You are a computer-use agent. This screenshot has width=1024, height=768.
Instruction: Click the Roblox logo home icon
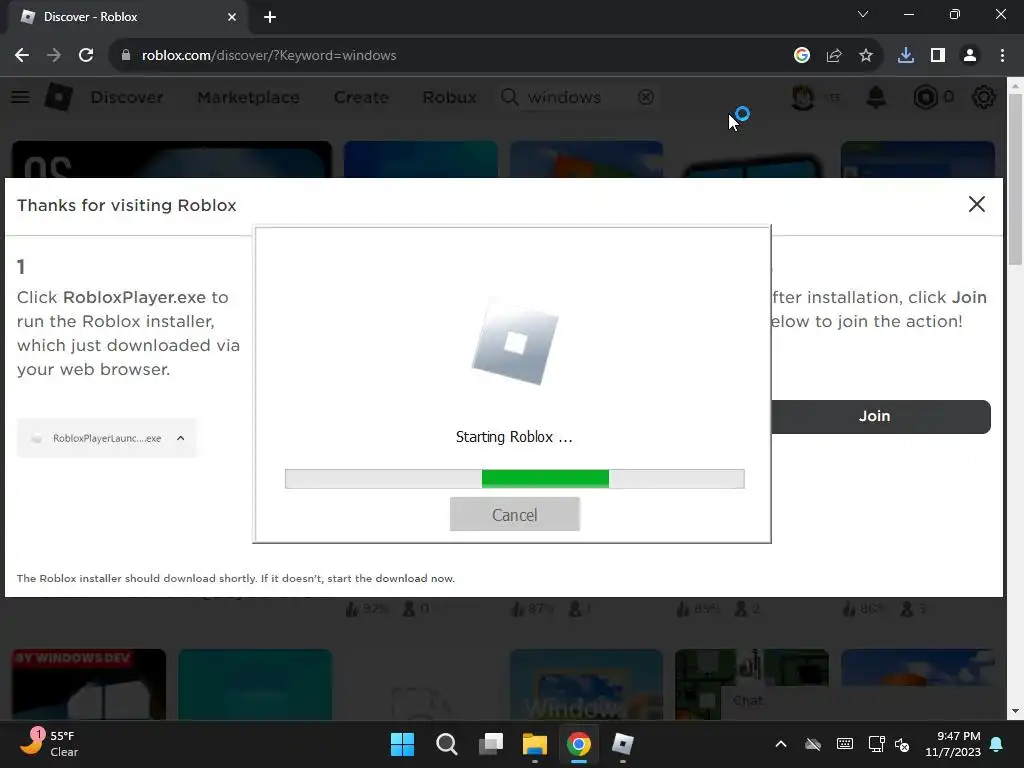[59, 97]
